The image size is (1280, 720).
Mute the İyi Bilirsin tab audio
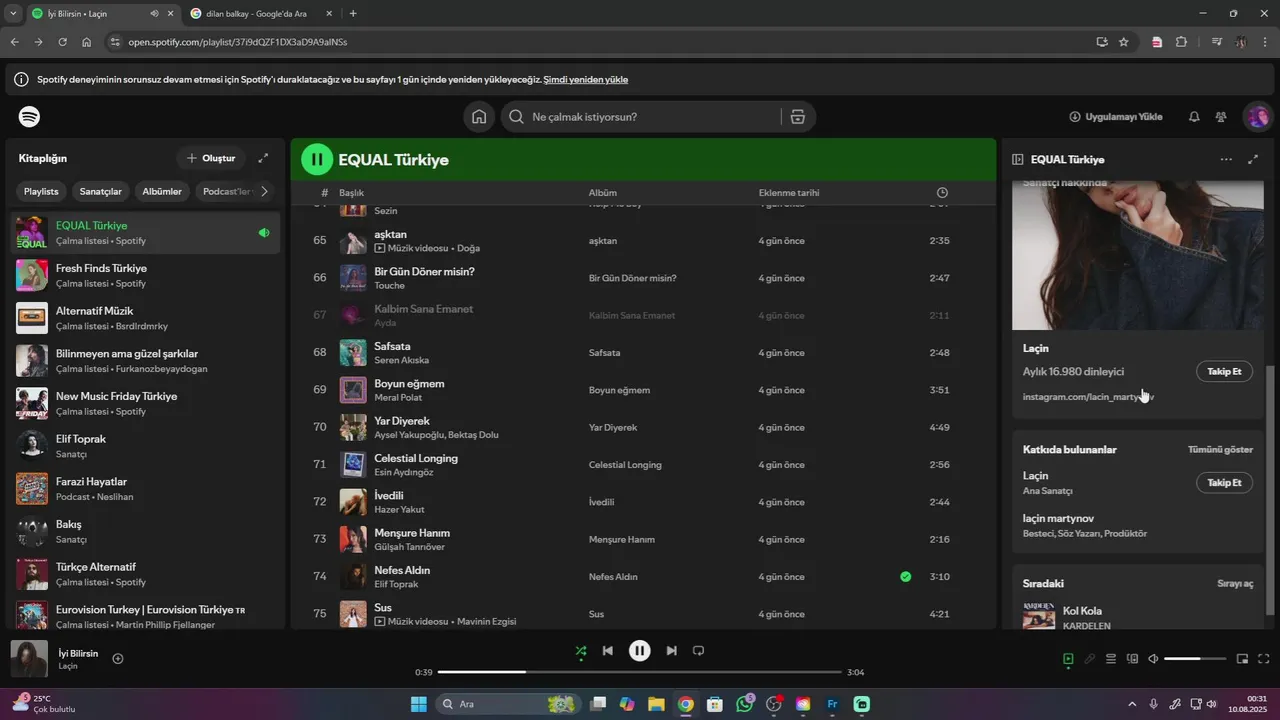tap(154, 13)
